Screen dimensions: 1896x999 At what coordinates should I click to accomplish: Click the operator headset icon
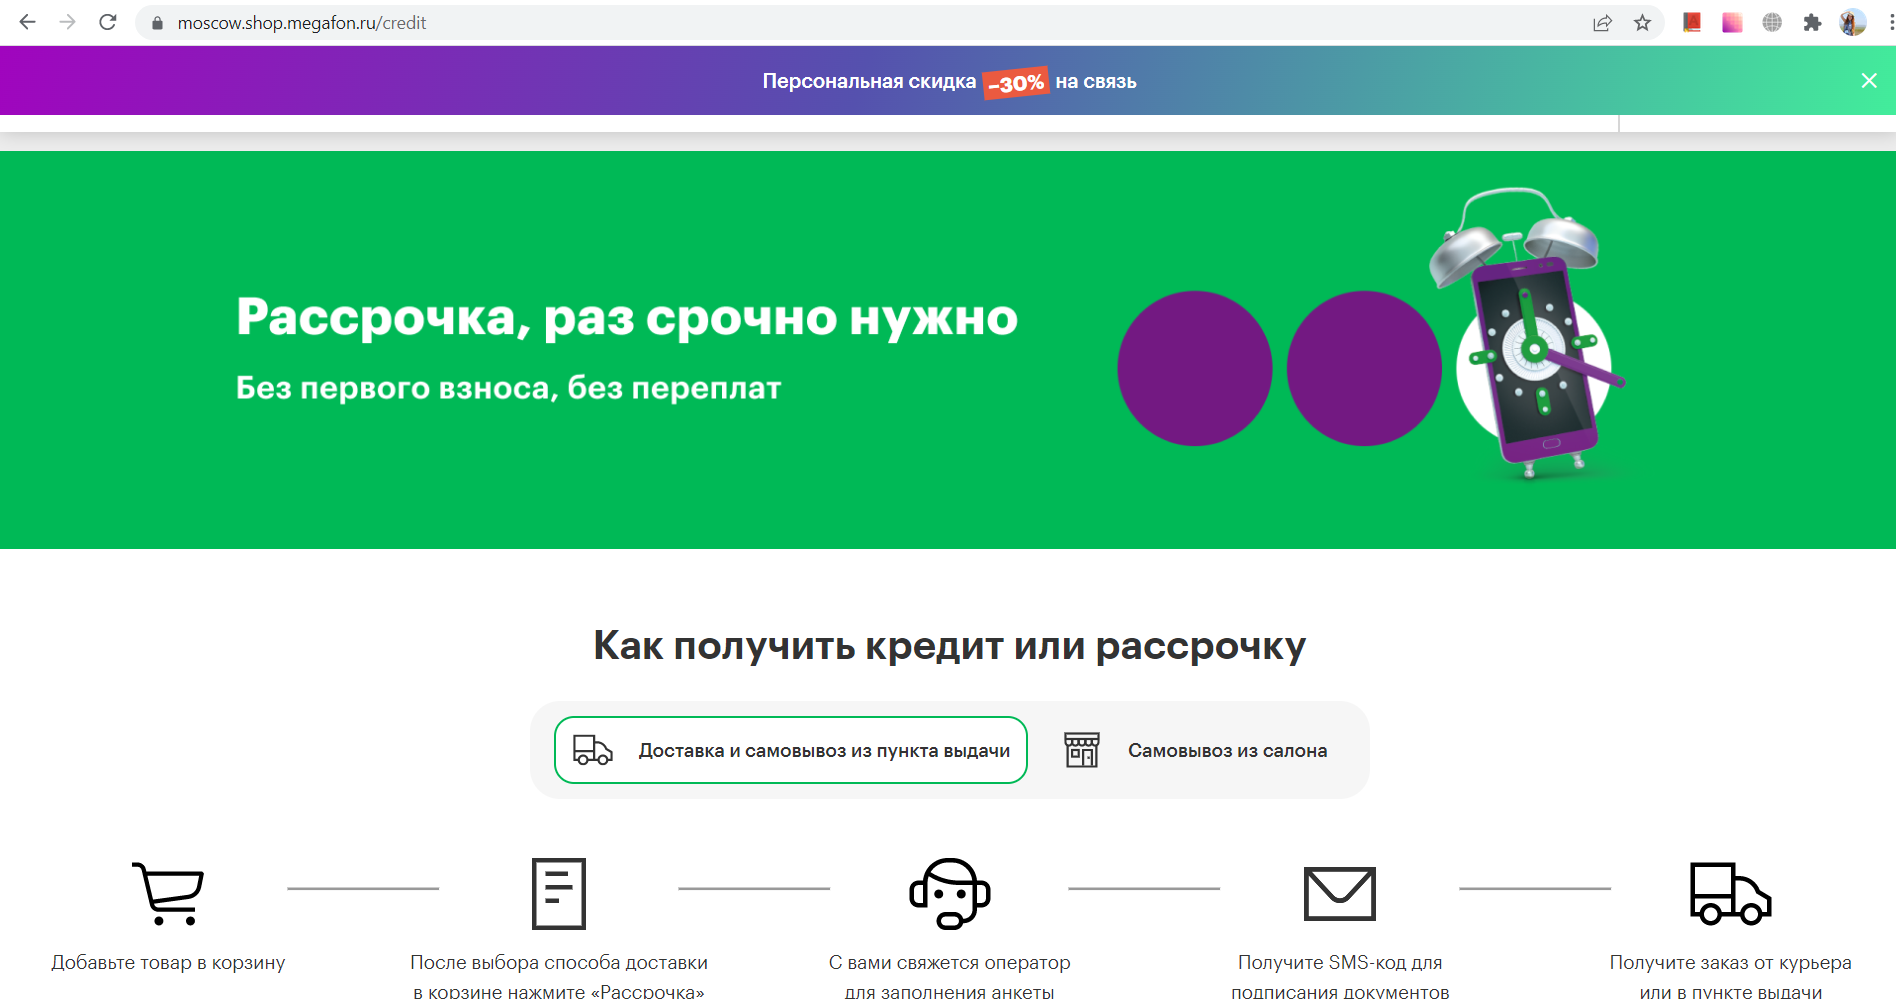pyautogui.click(x=949, y=893)
